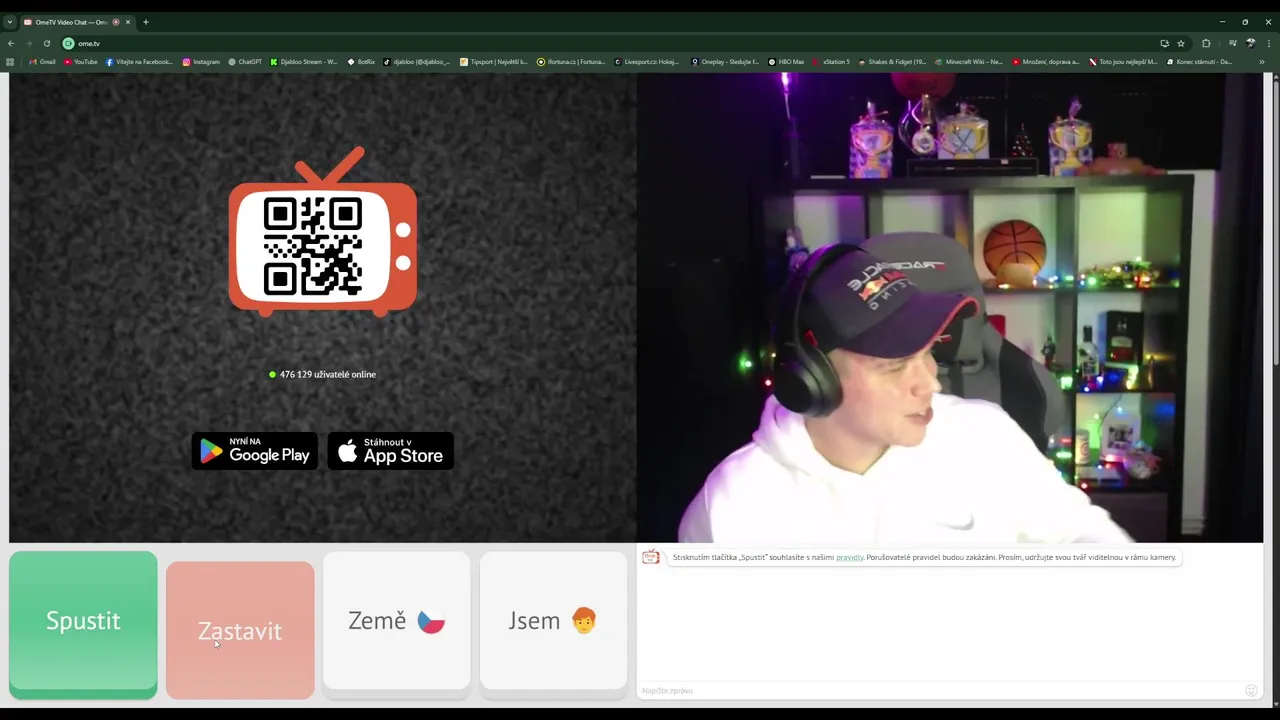The width and height of the screenshot is (1280, 720).
Task: Open the media controls toolbar icon
Action: pos(1233,43)
